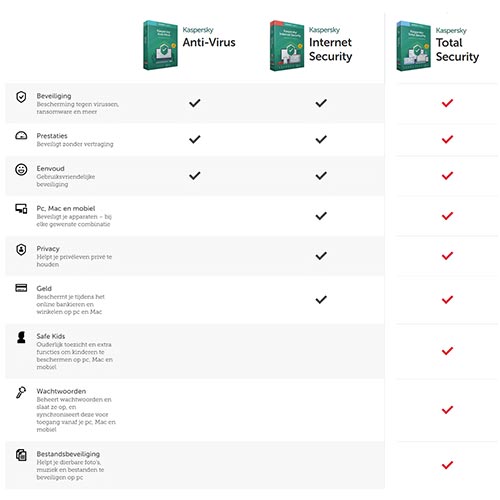Click the Prestaties speedometer icon
Viewport: 500px width, 500px height.
21,135
